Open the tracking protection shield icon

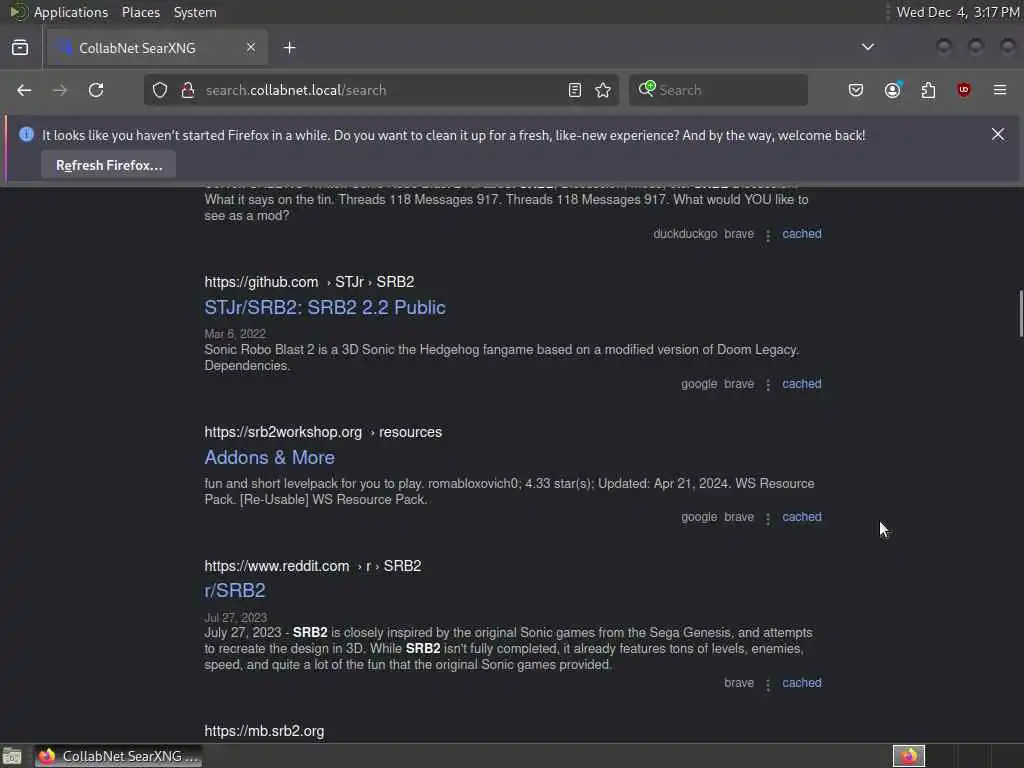[x=160, y=90]
